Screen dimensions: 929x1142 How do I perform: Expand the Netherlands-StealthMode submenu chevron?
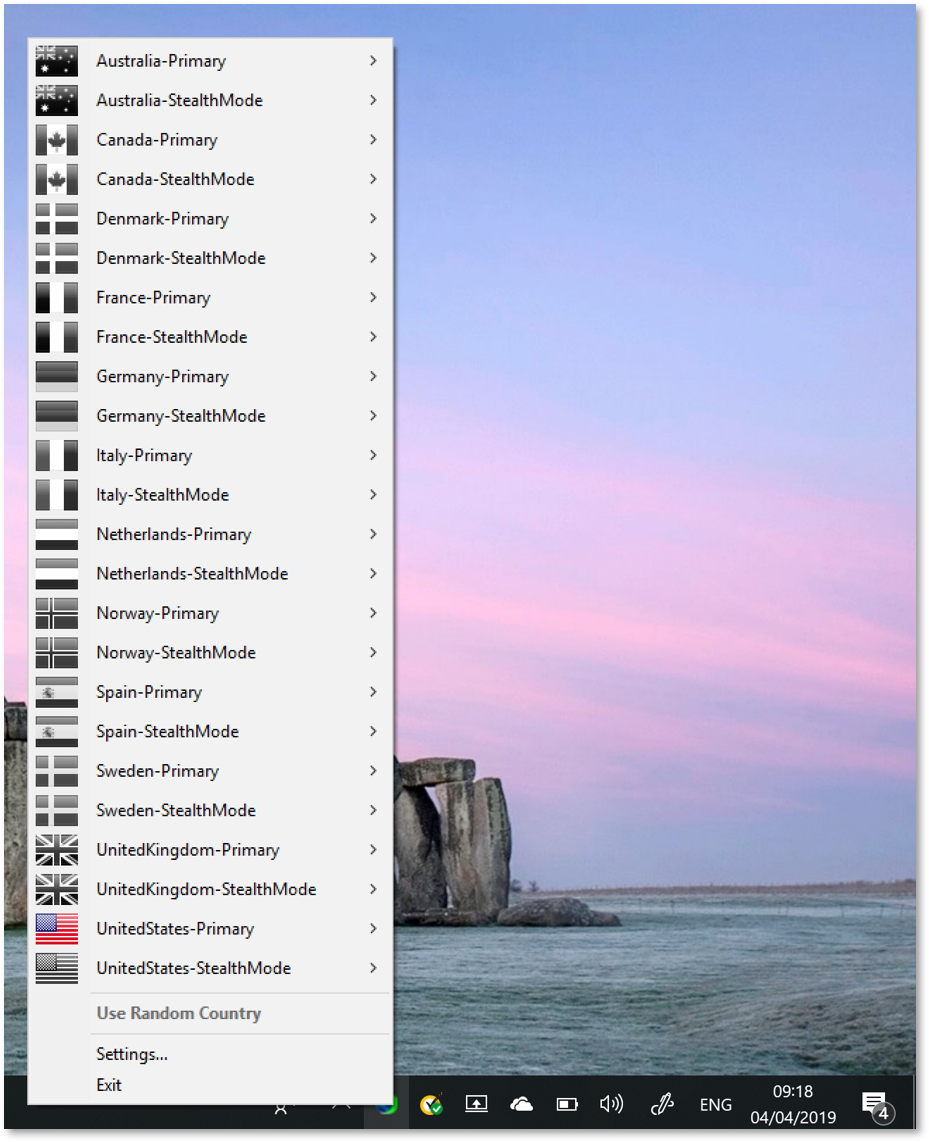373,574
